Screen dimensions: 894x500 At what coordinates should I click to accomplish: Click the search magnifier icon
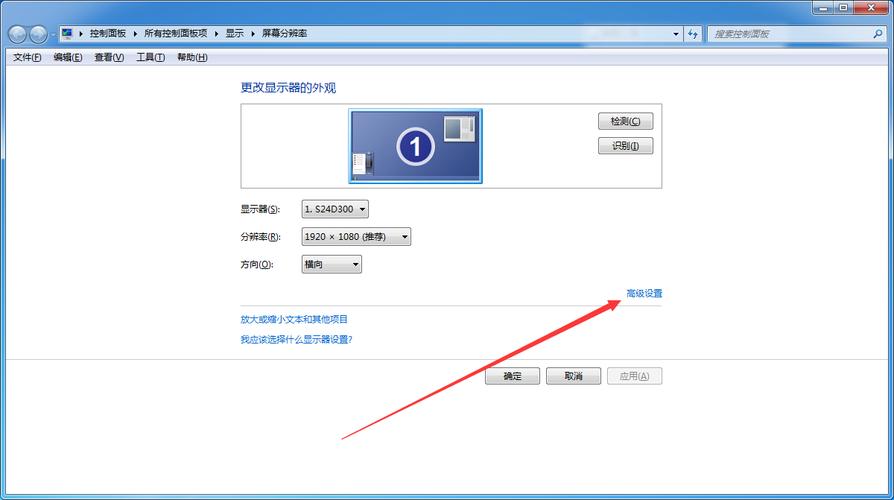(x=877, y=34)
